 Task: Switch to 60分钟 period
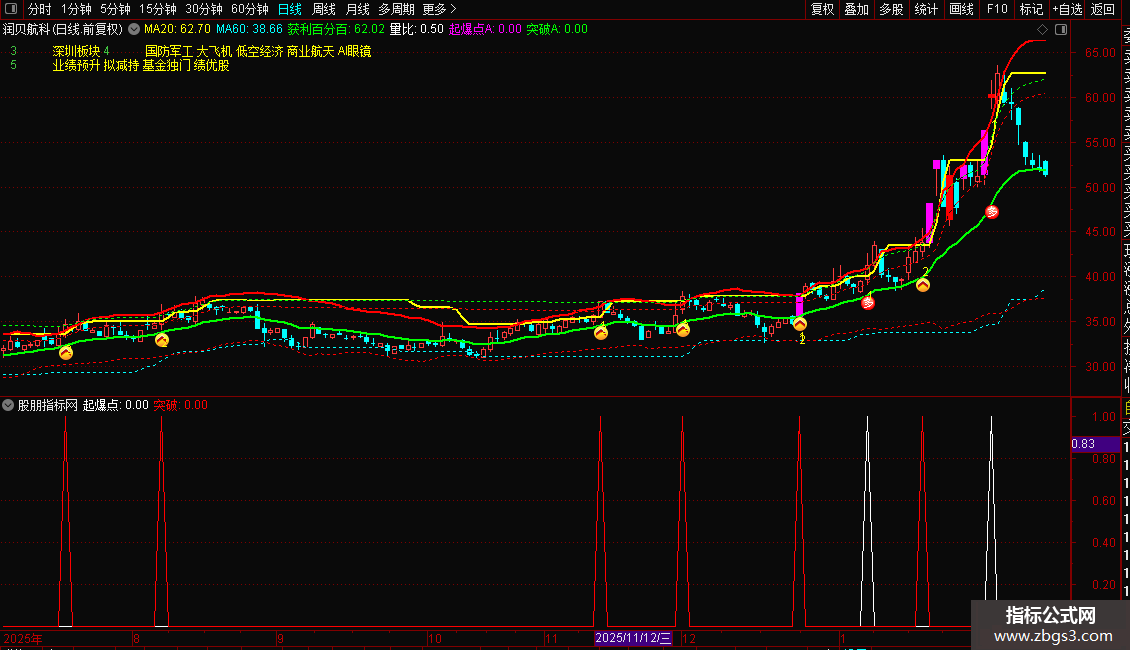click(250, 9)
